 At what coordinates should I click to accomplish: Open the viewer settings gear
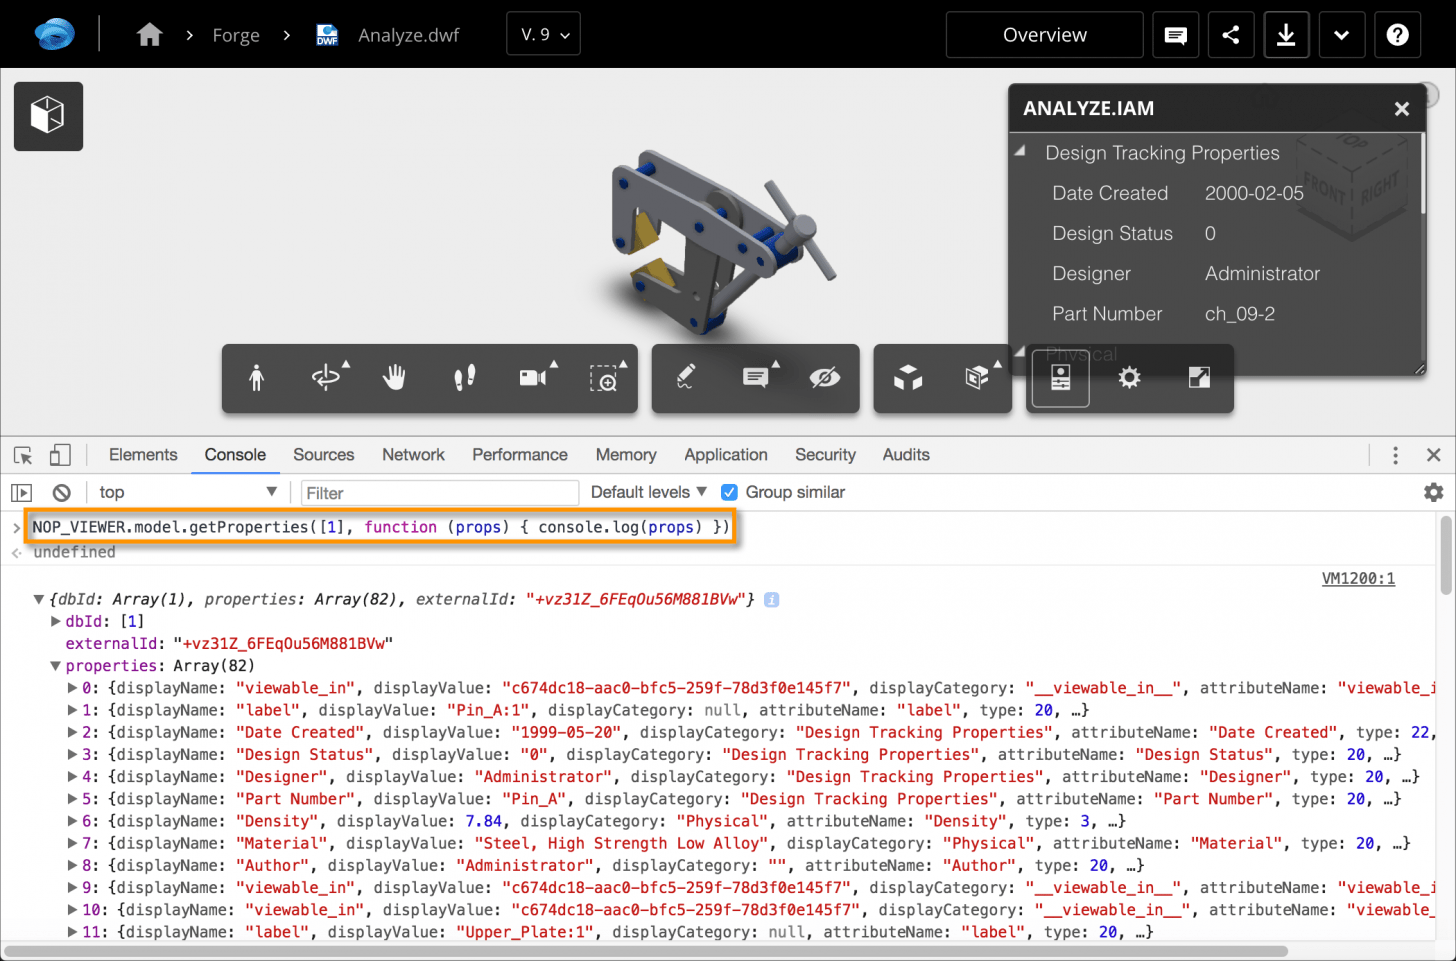pos(1129,378)
